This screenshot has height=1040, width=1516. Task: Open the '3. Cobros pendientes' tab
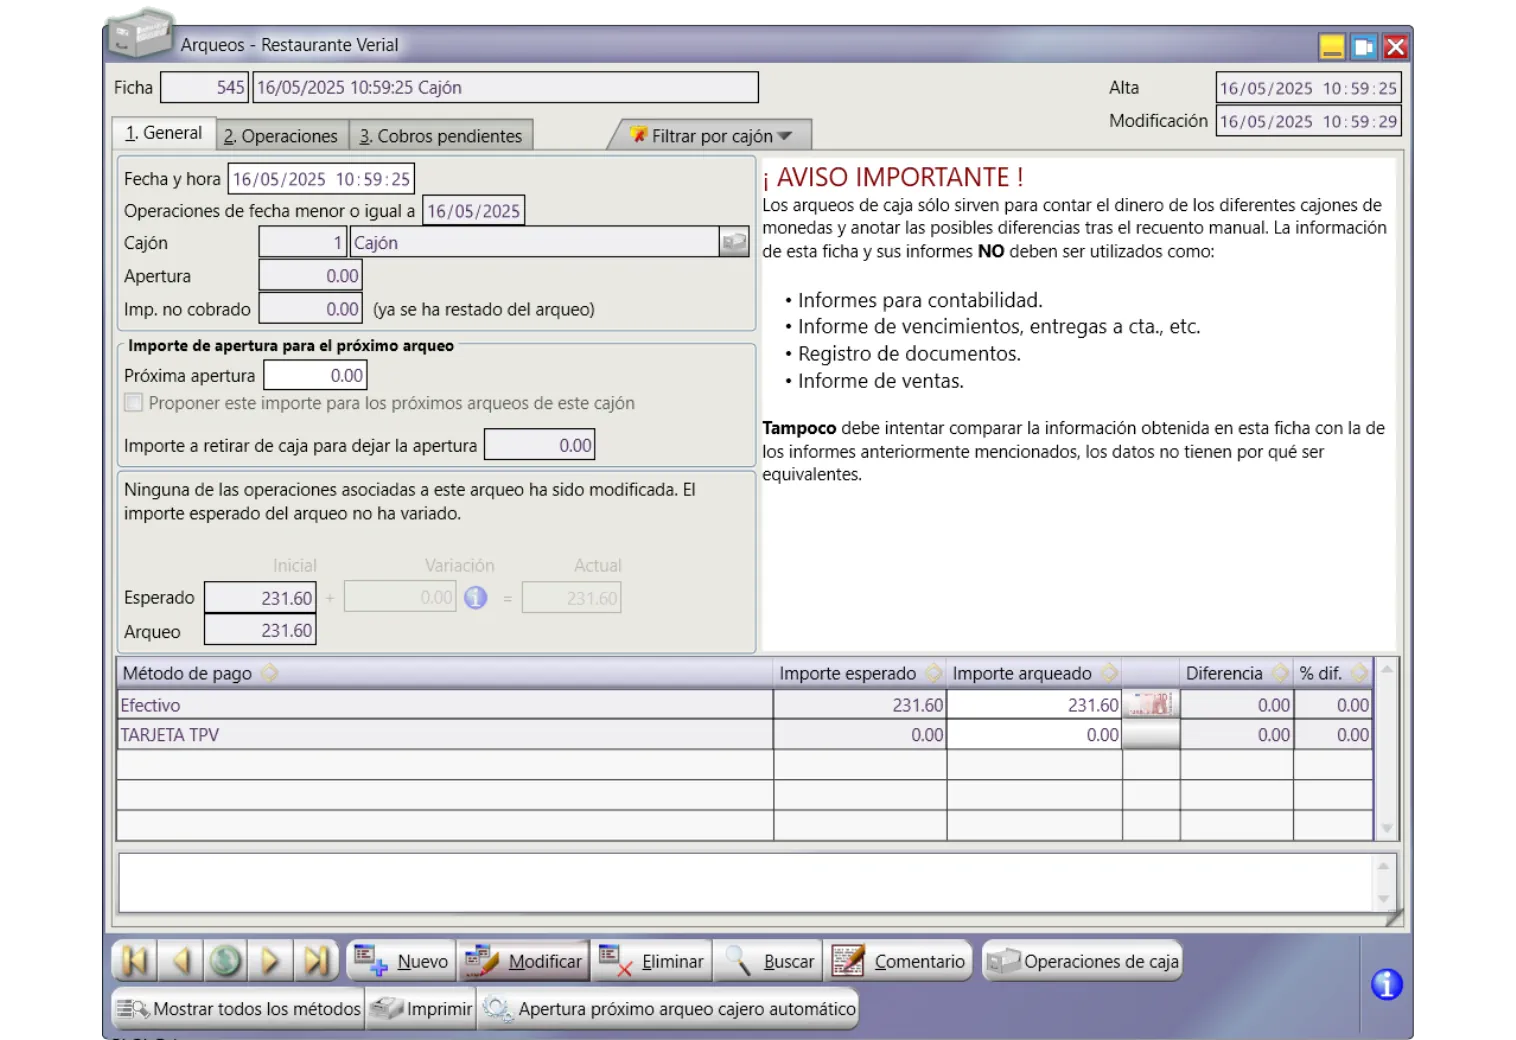441,136
